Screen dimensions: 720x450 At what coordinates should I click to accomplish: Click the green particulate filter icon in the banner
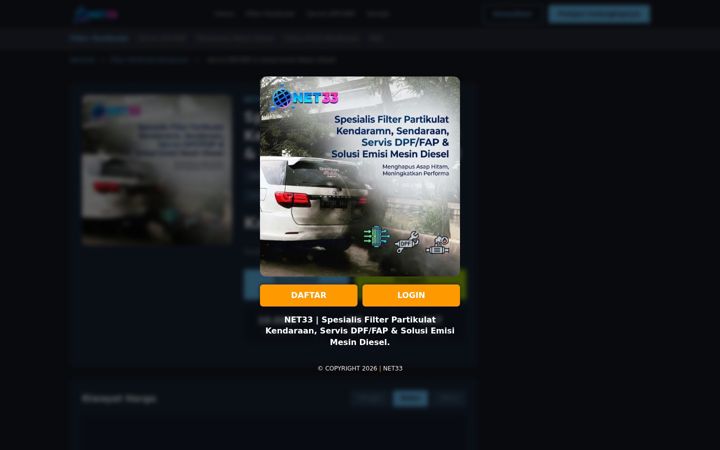pos(376,236)
